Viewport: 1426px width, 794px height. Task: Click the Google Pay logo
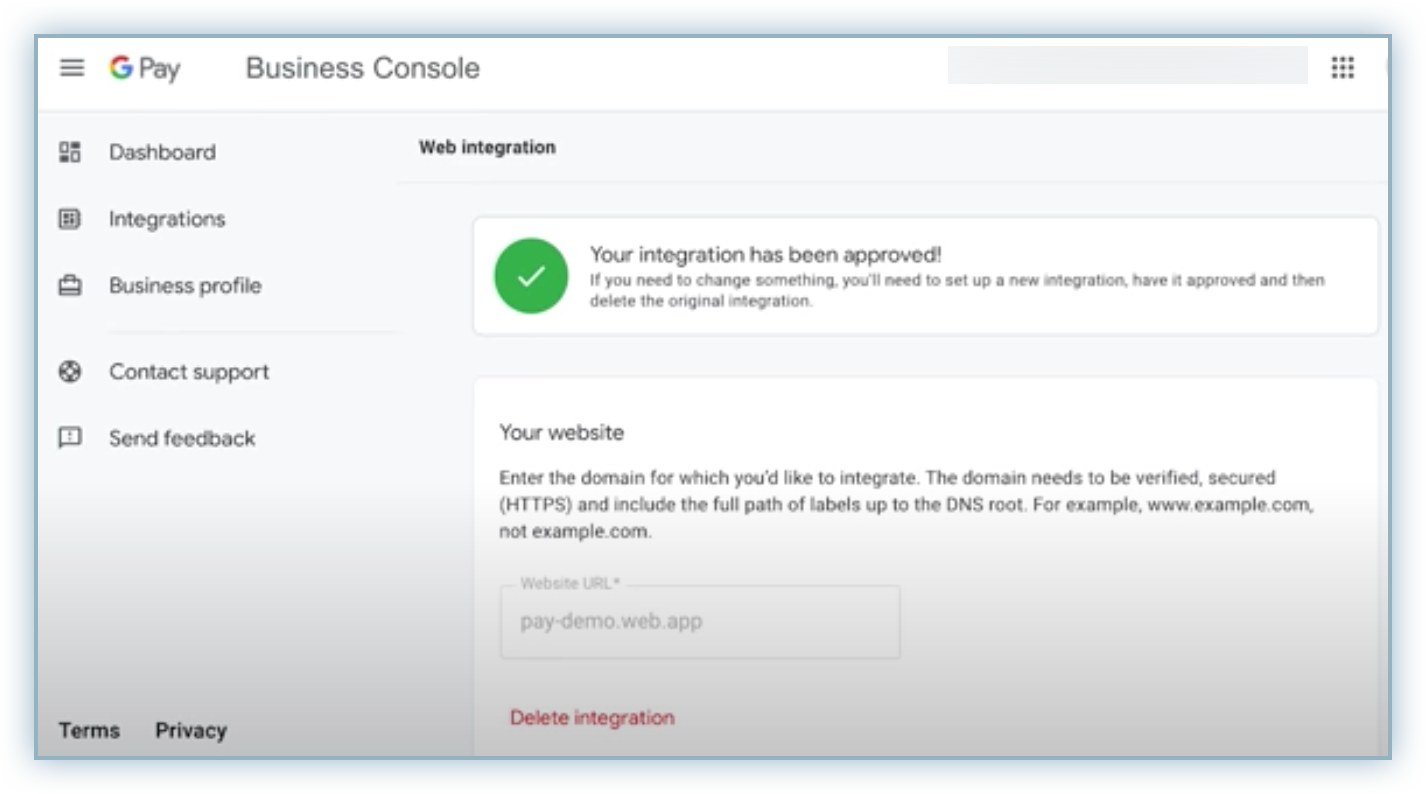click(x=145, y=68)
